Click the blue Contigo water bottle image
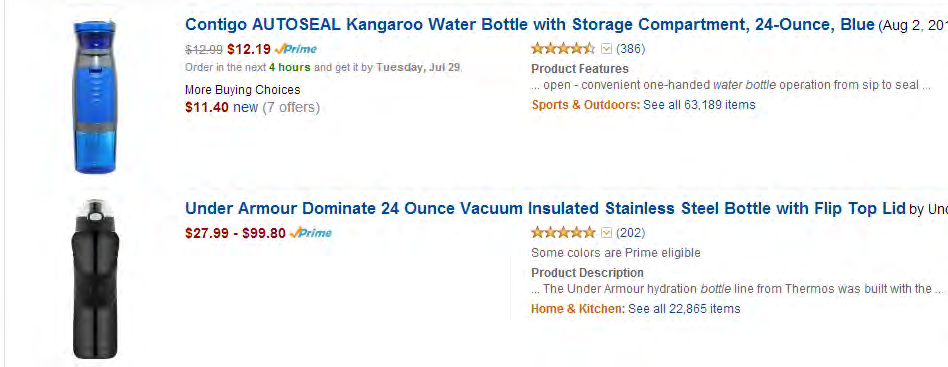948x367 pixels. [95, 97]
